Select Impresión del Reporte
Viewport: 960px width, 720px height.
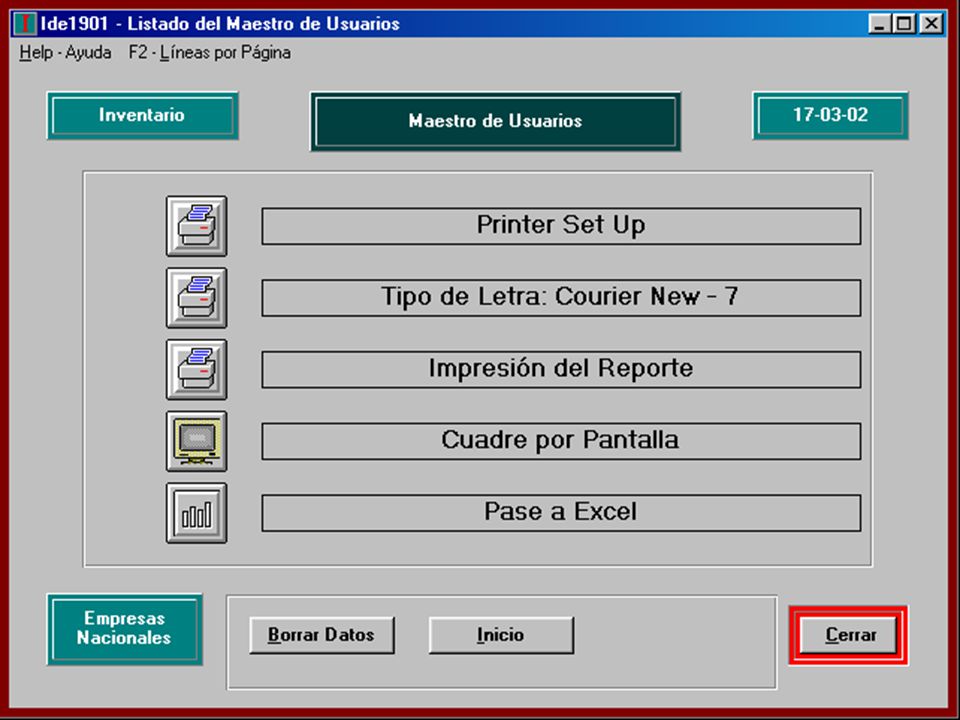pos(561,369)
